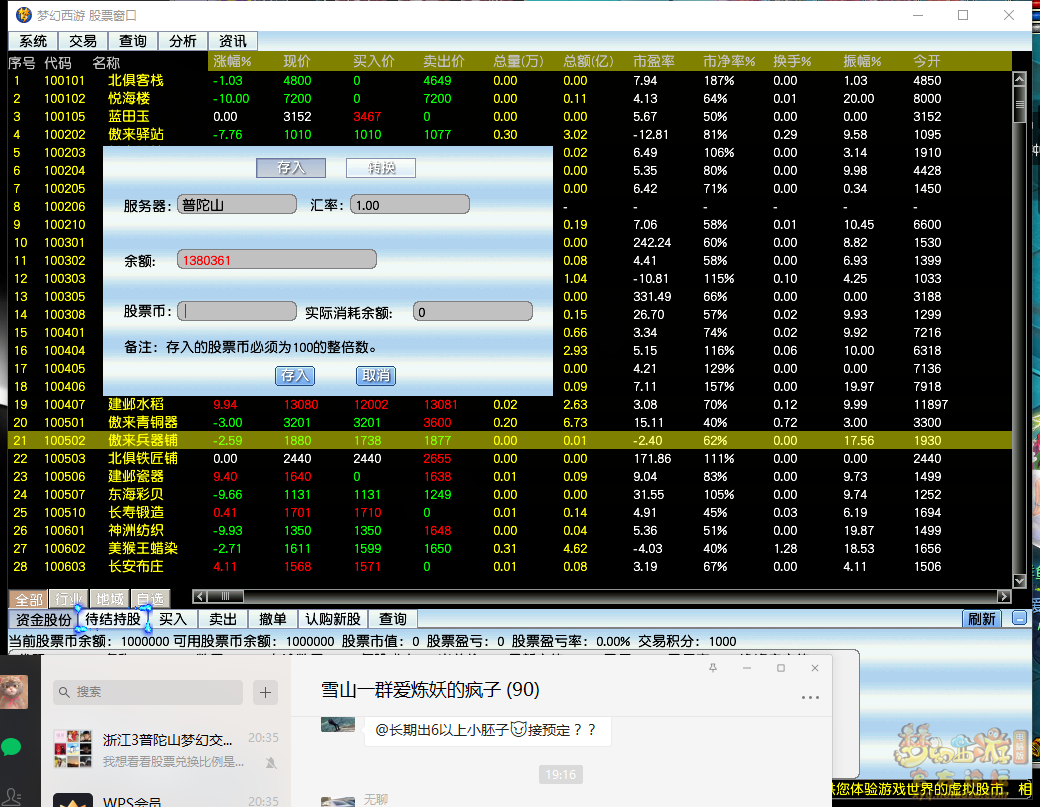
Task: Open the 交易 menu
Action: click(83, 41)
